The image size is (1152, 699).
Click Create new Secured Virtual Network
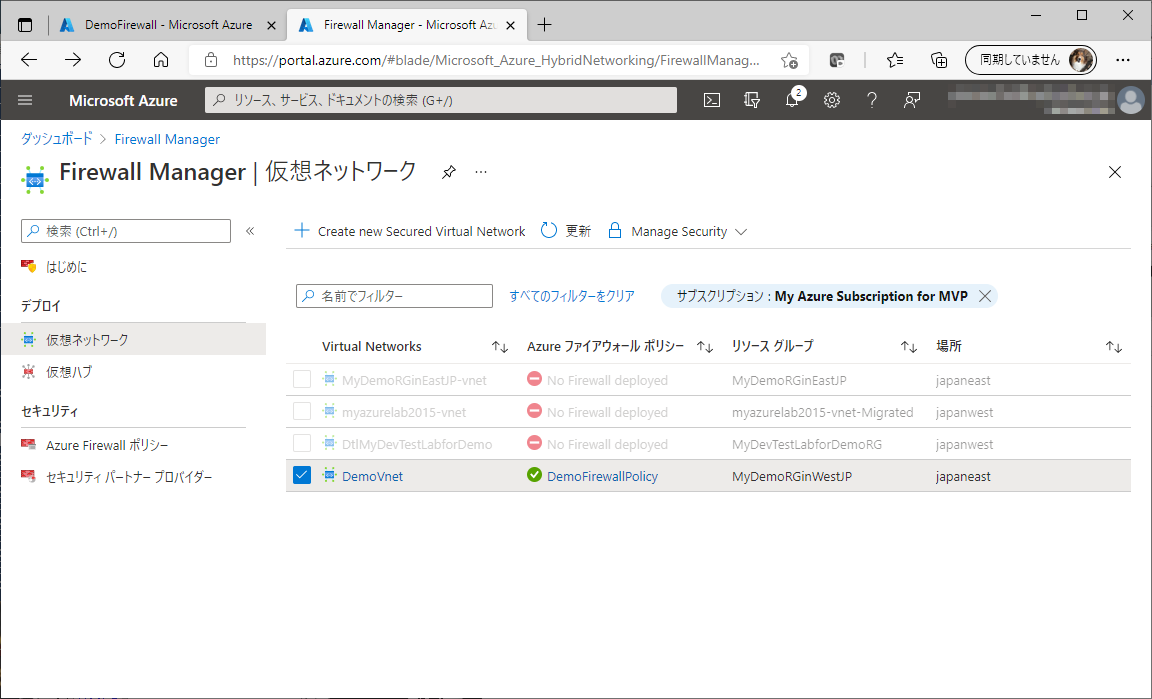(x=410, y=231)
